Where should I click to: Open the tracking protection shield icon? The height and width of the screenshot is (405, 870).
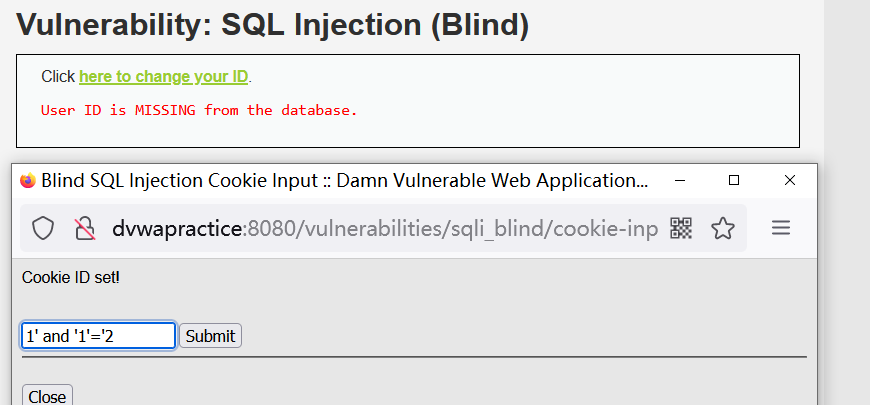43,228
